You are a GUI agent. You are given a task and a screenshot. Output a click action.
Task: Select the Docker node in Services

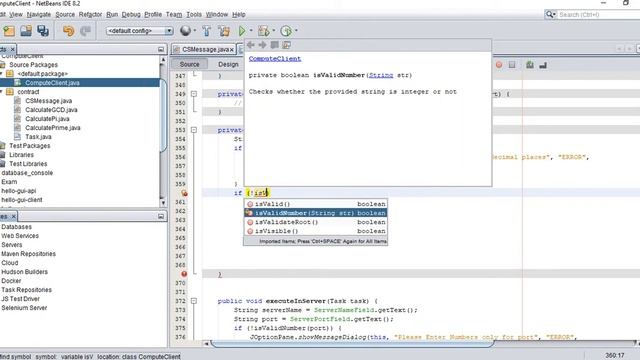pos(11,281)
